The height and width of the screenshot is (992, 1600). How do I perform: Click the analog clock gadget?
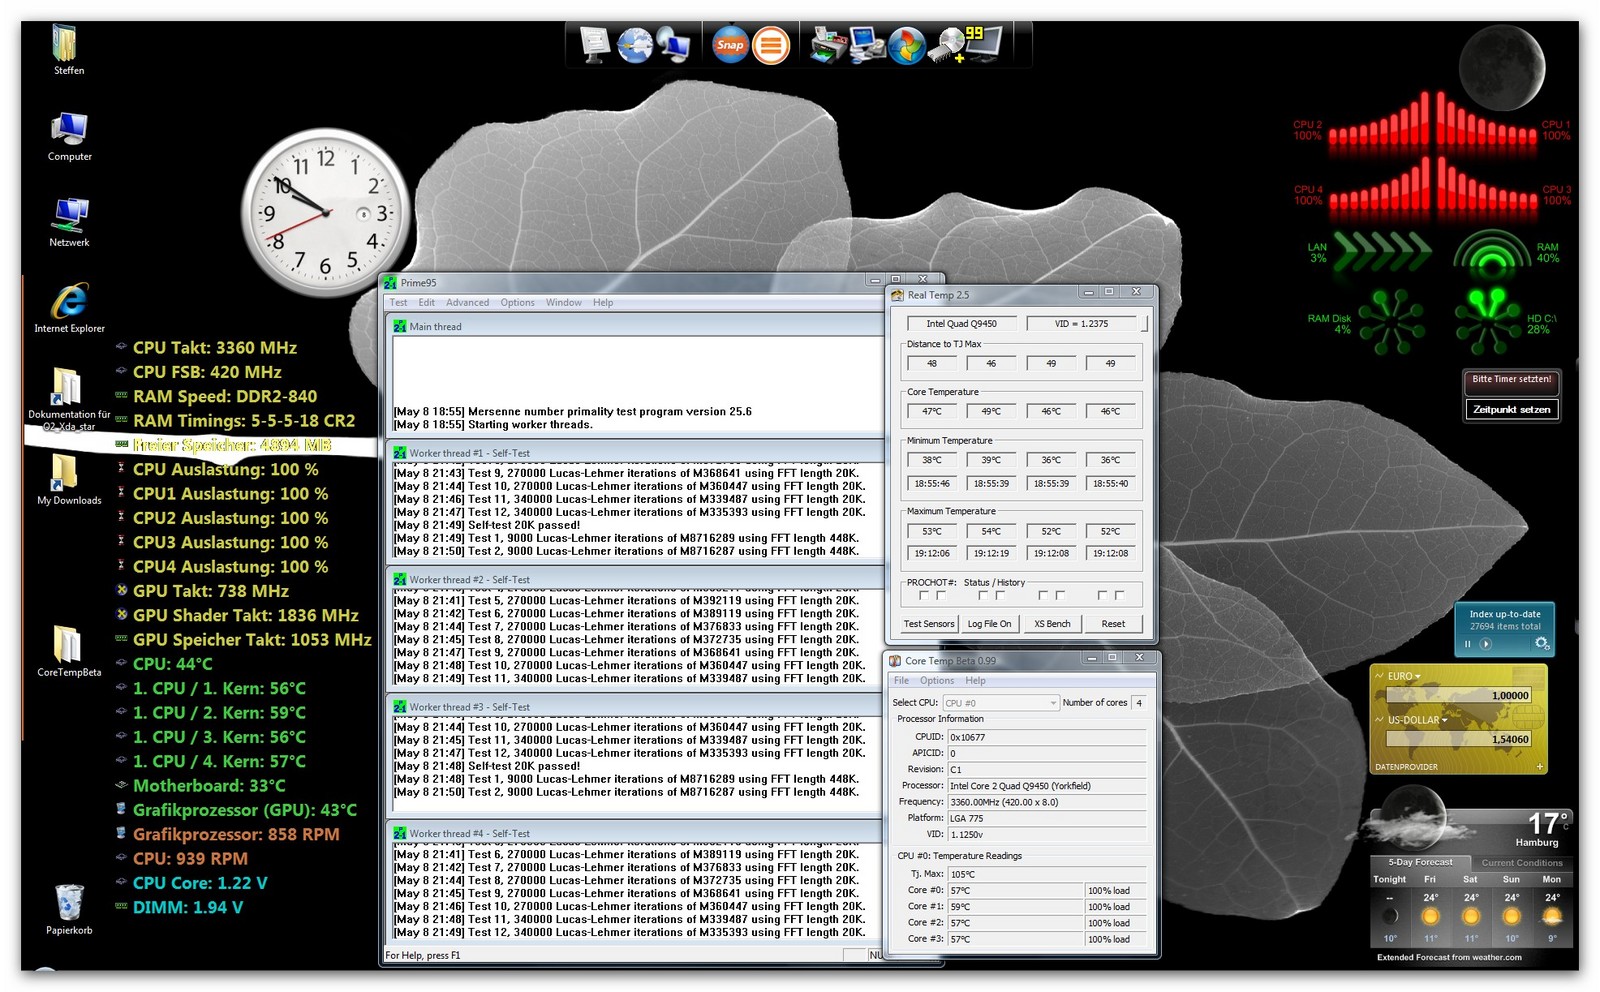point(326,213)
